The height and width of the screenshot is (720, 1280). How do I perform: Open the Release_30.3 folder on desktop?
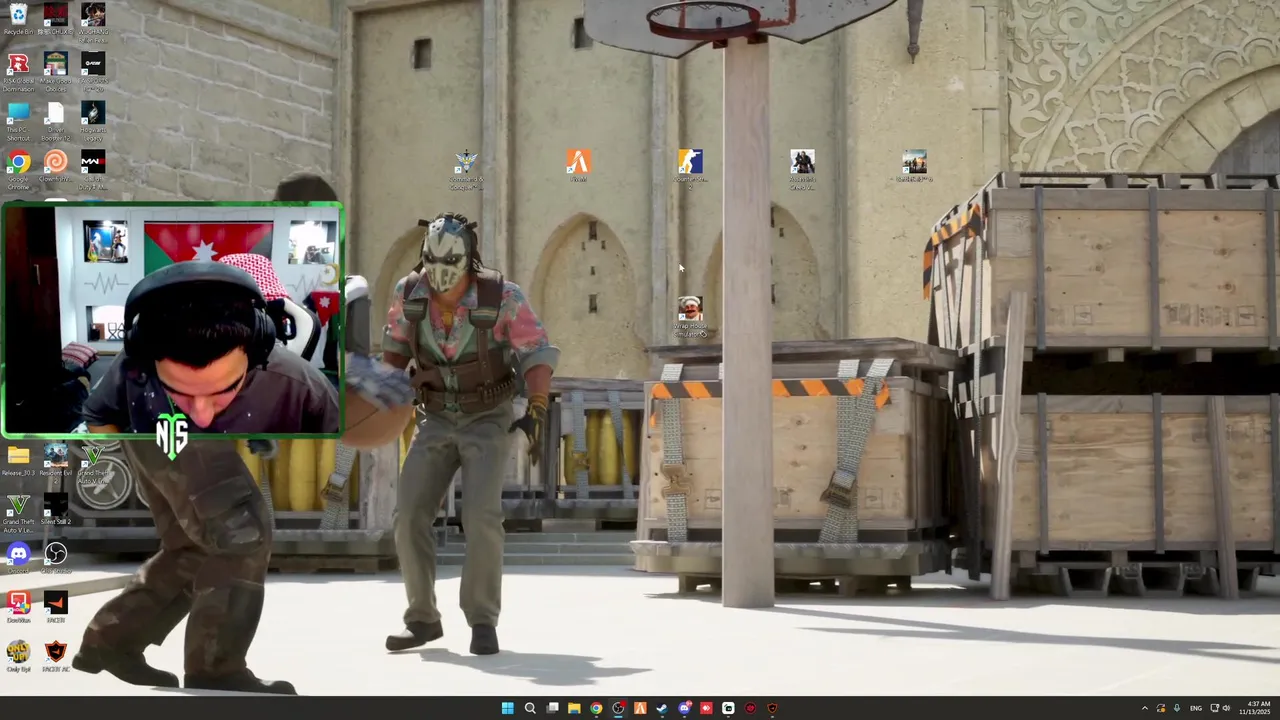[x=18, y=460]
